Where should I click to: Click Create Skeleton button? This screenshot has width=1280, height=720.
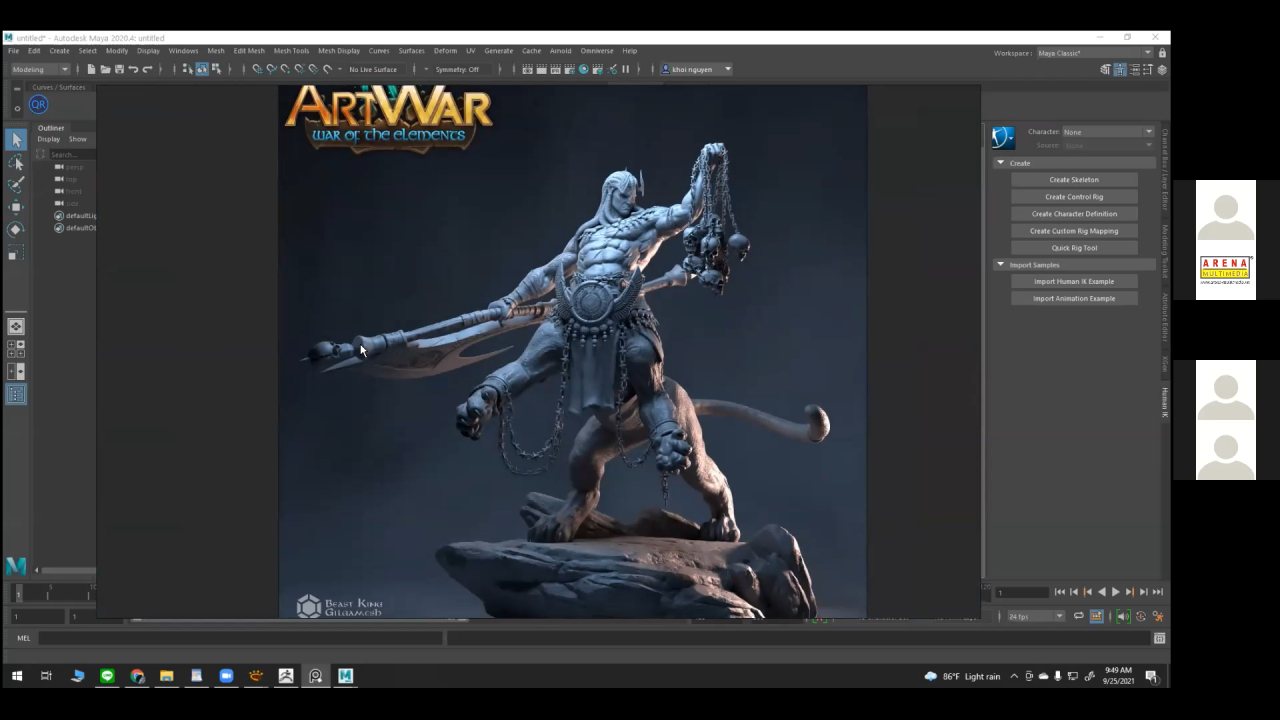coord(1074,180)
